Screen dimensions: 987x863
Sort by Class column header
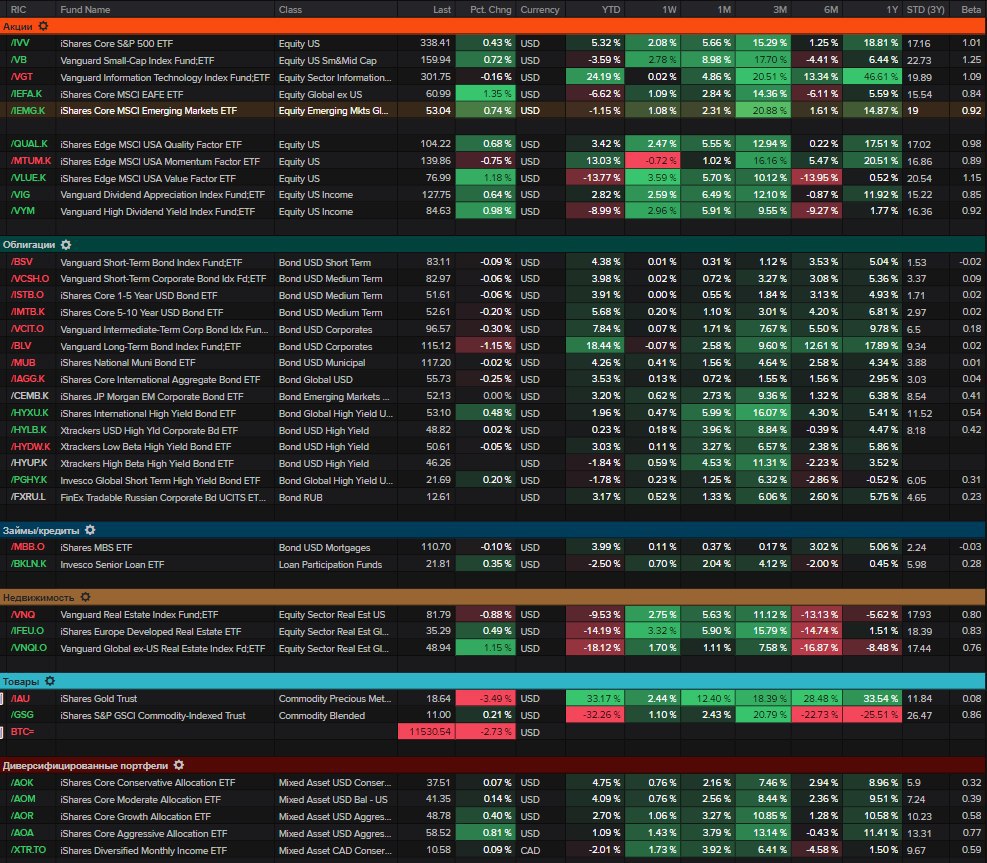coord(290,9)
